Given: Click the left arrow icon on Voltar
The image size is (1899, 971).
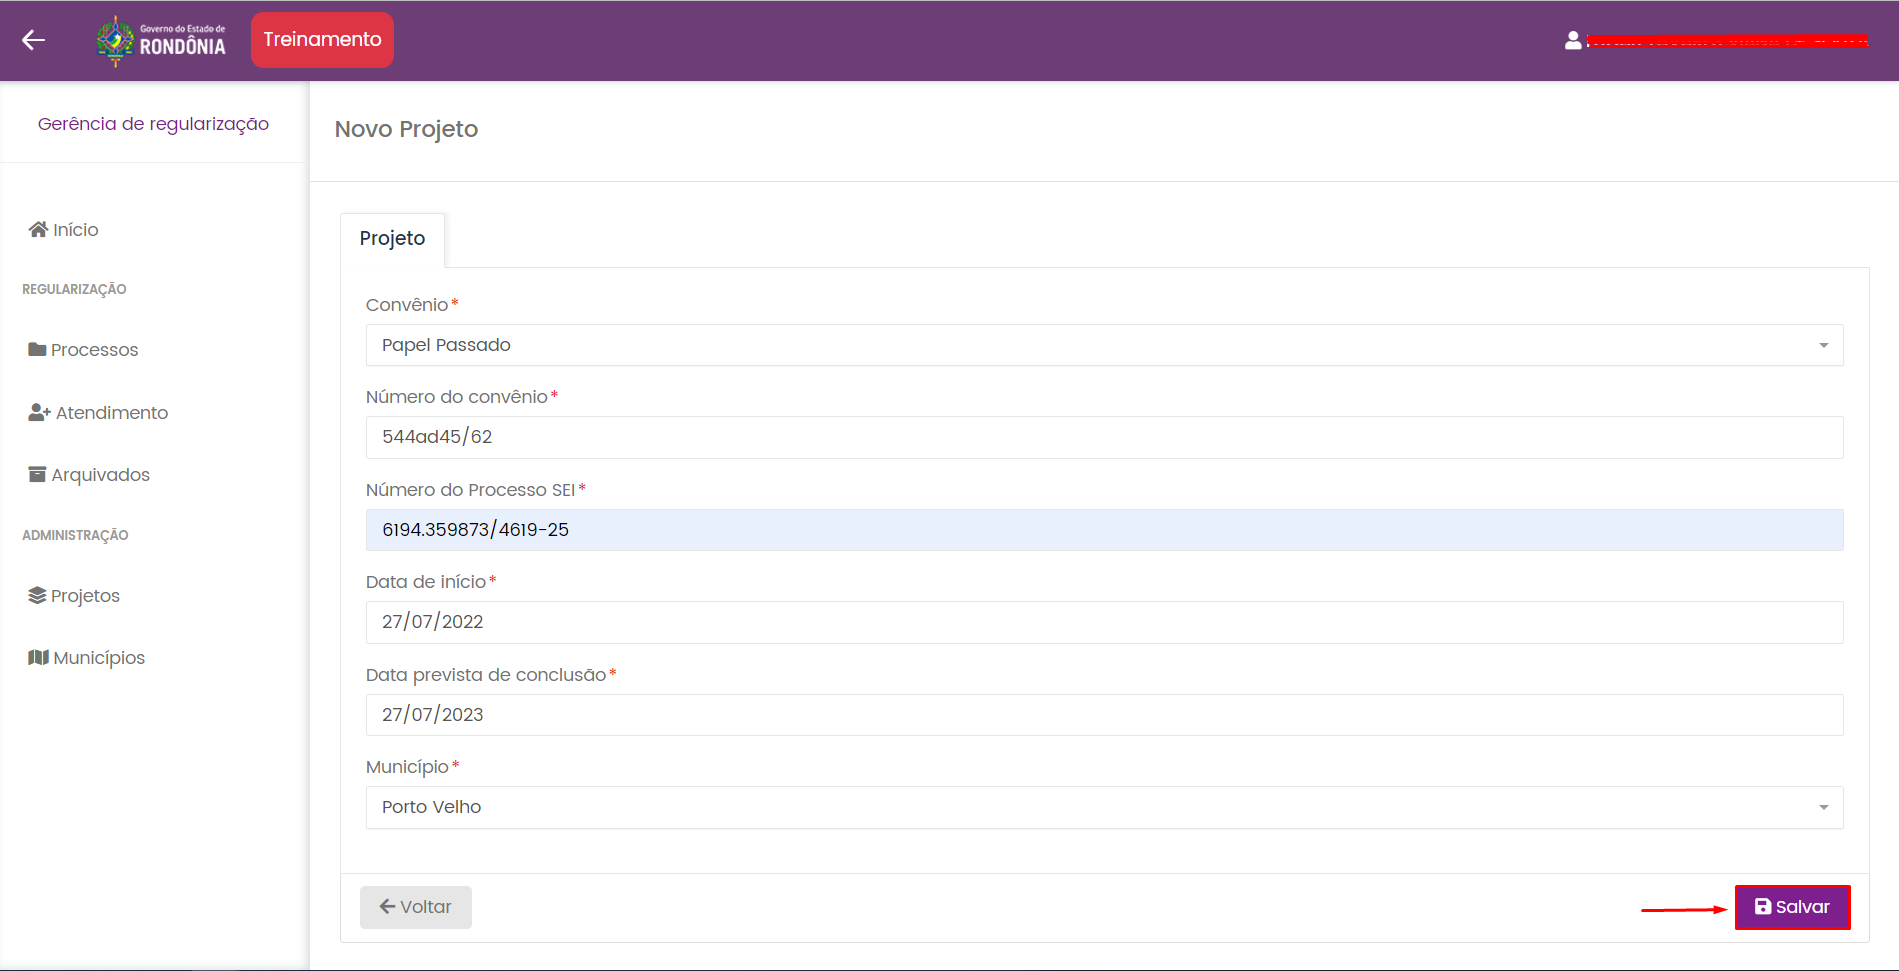Looking at the screenshot, I should click(387, 907).
